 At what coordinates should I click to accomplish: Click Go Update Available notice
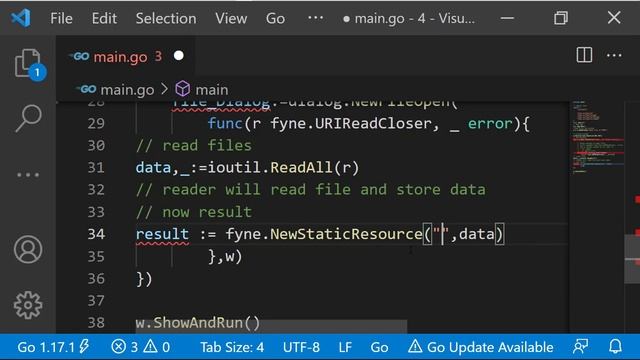[480, 347]
